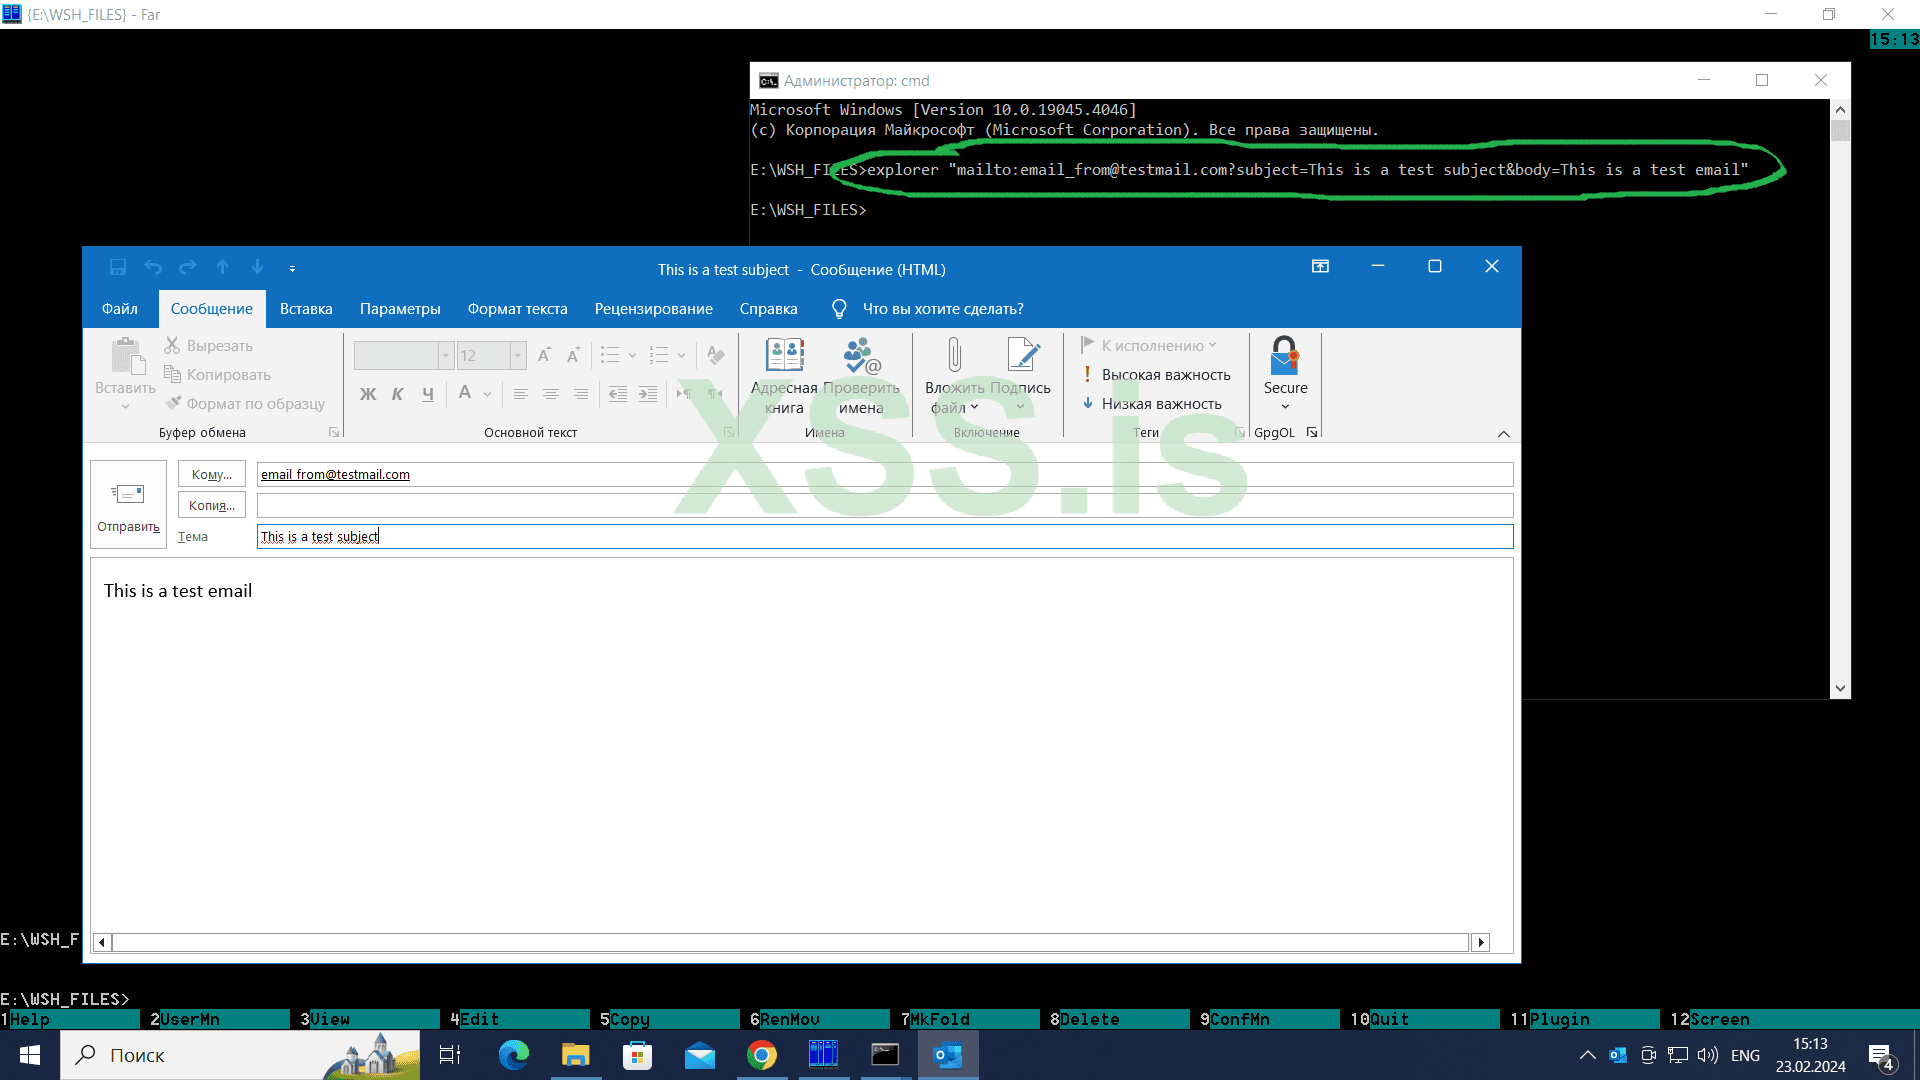This screenshot has height=1080, width=1920.
Task: Open the font size dropdown
Action: click(517, 355)
